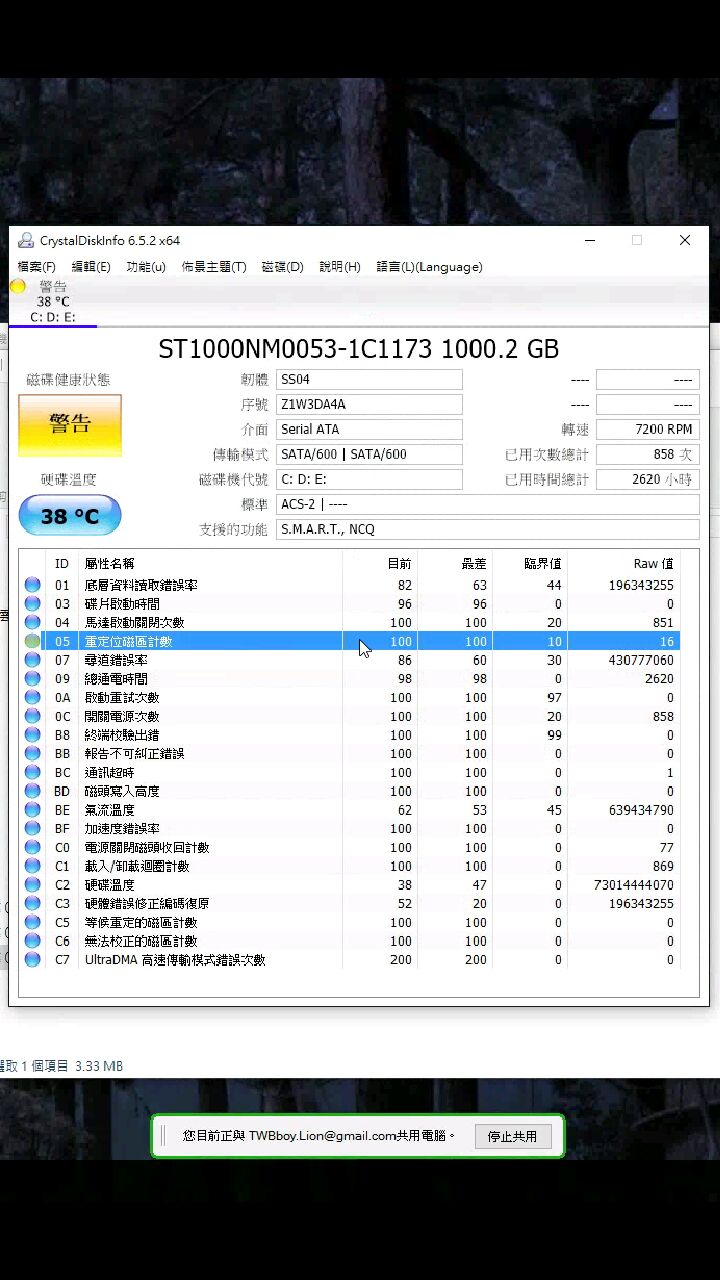Click status orb for row BD 磁頭寫入高度
720x1280 pixels.
[32, 791]
